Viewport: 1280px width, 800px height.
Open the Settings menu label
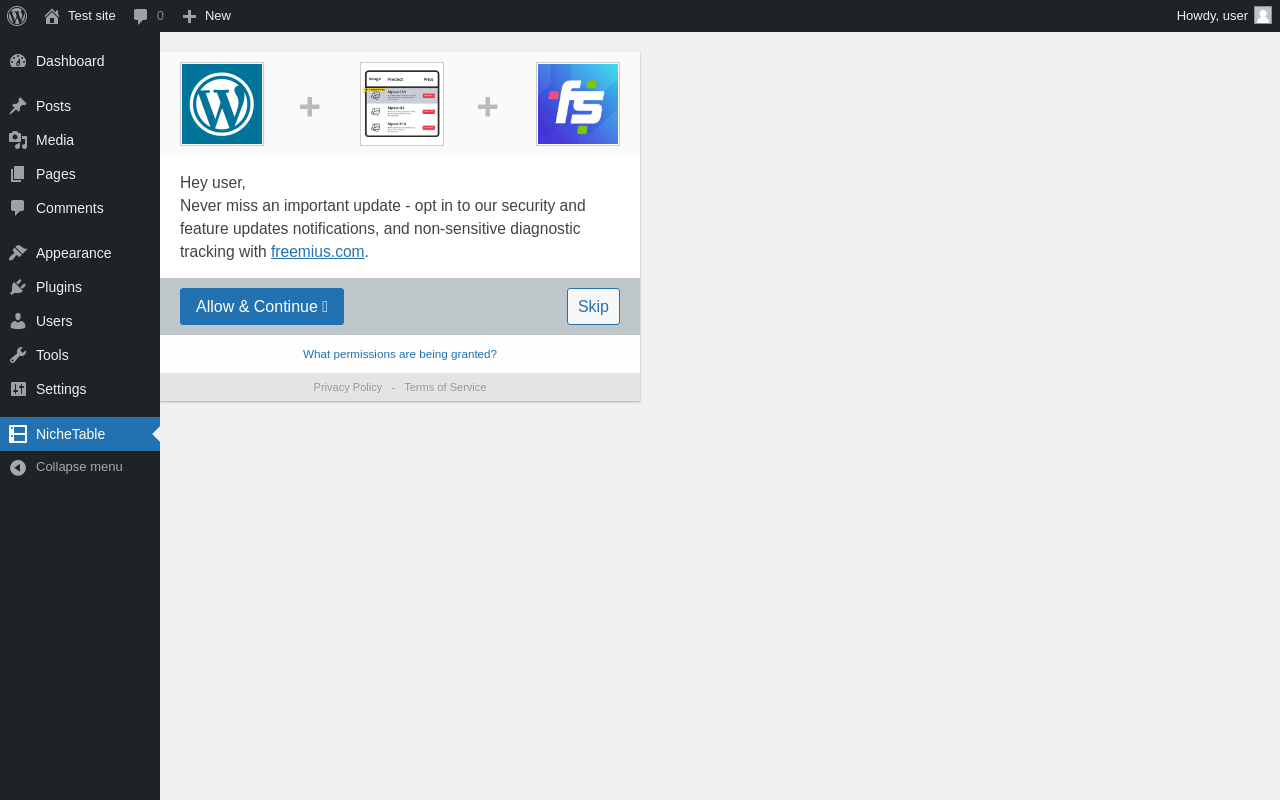click(x=61, y=389)
